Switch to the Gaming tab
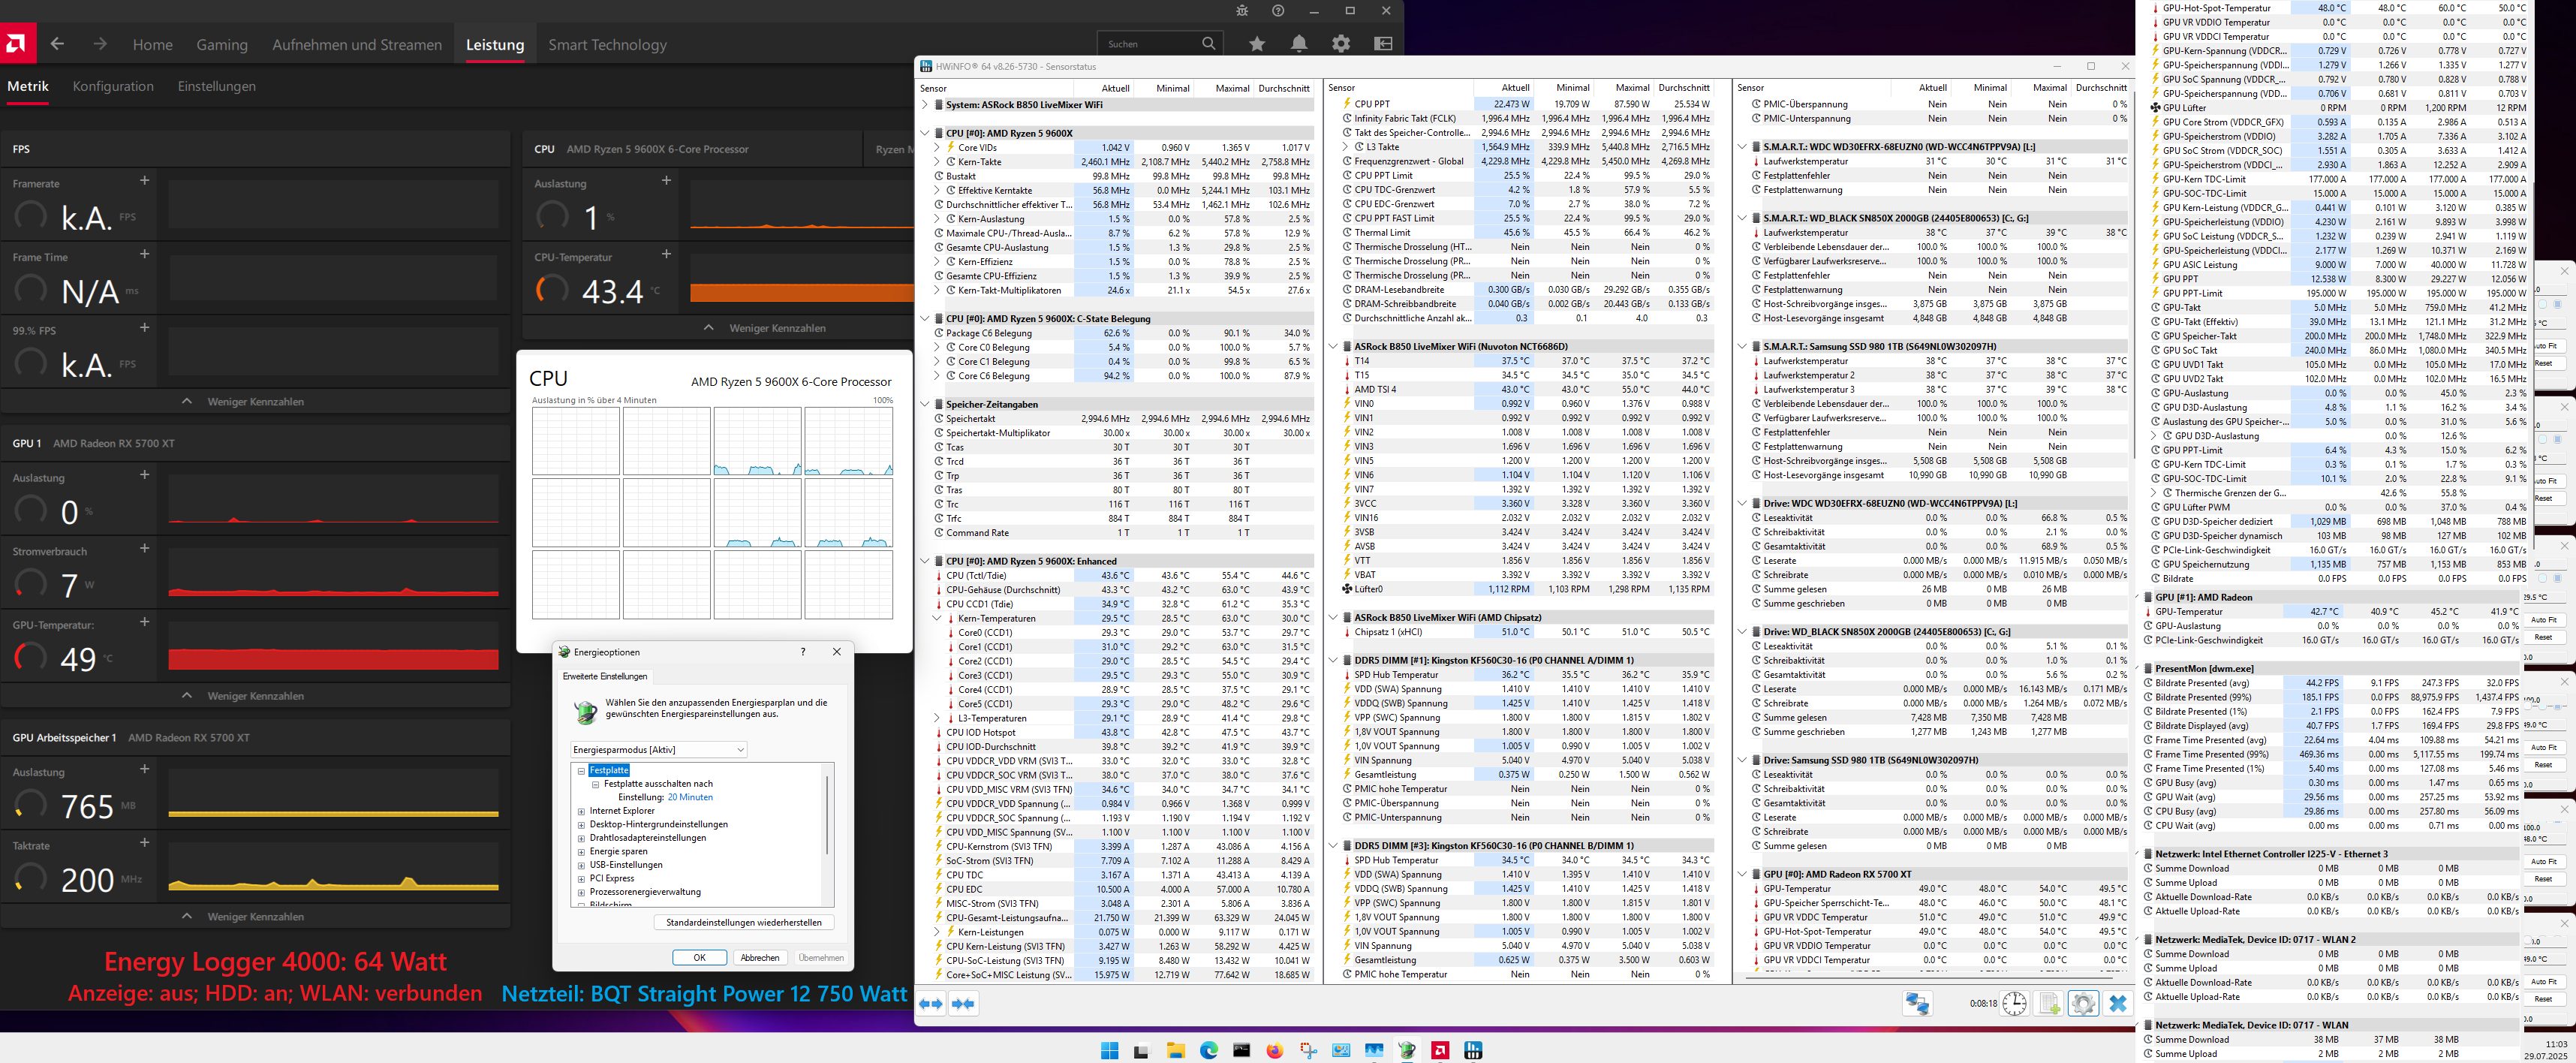The height and width of the screenshot is (1063, 2576). coord(222,45)
